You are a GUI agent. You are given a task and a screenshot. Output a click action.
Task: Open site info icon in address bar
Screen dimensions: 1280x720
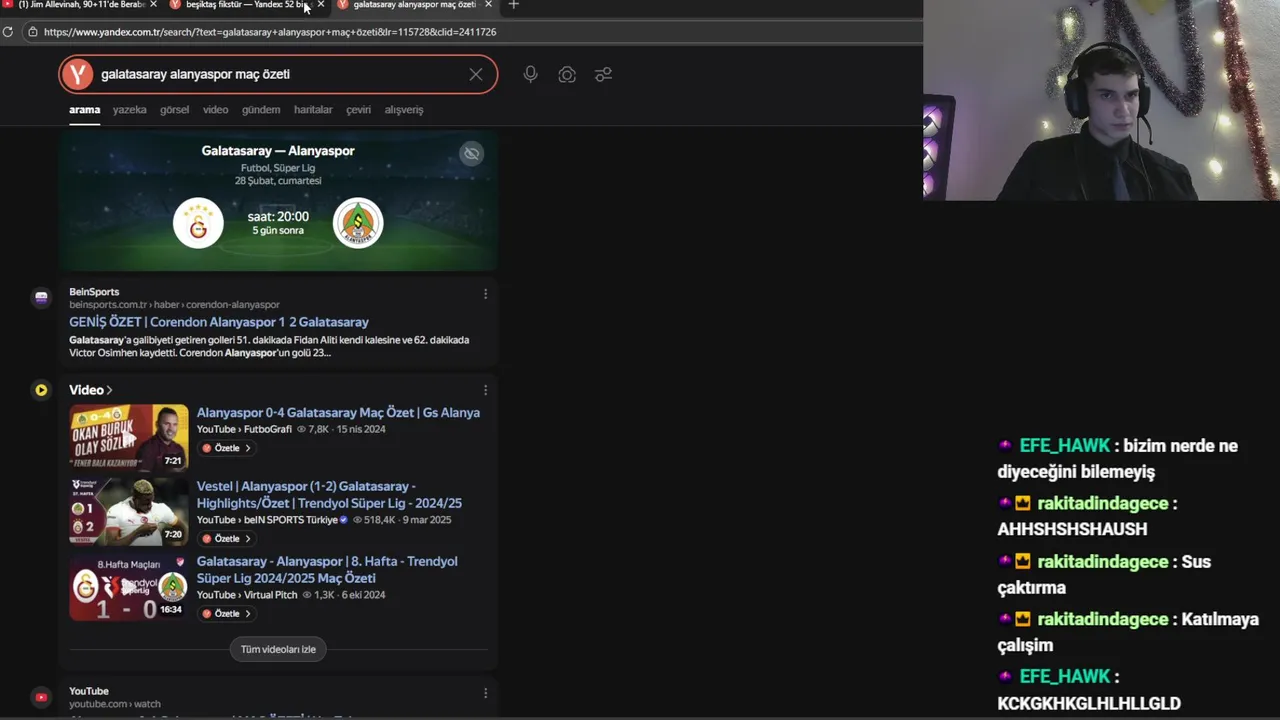coord(33,32)
